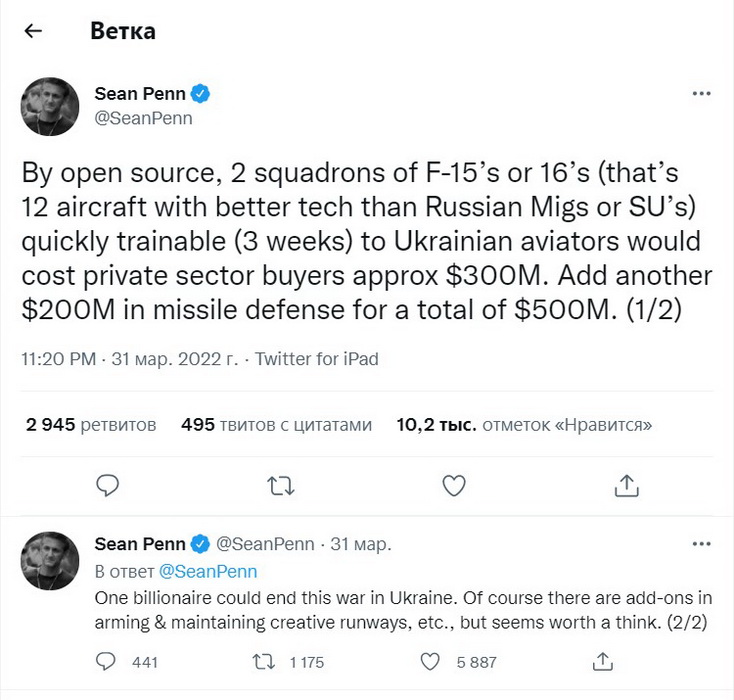Open the main tweet's three-dot menu
The width and height of the screenshot is (734, 700).
tap(701, 94)
